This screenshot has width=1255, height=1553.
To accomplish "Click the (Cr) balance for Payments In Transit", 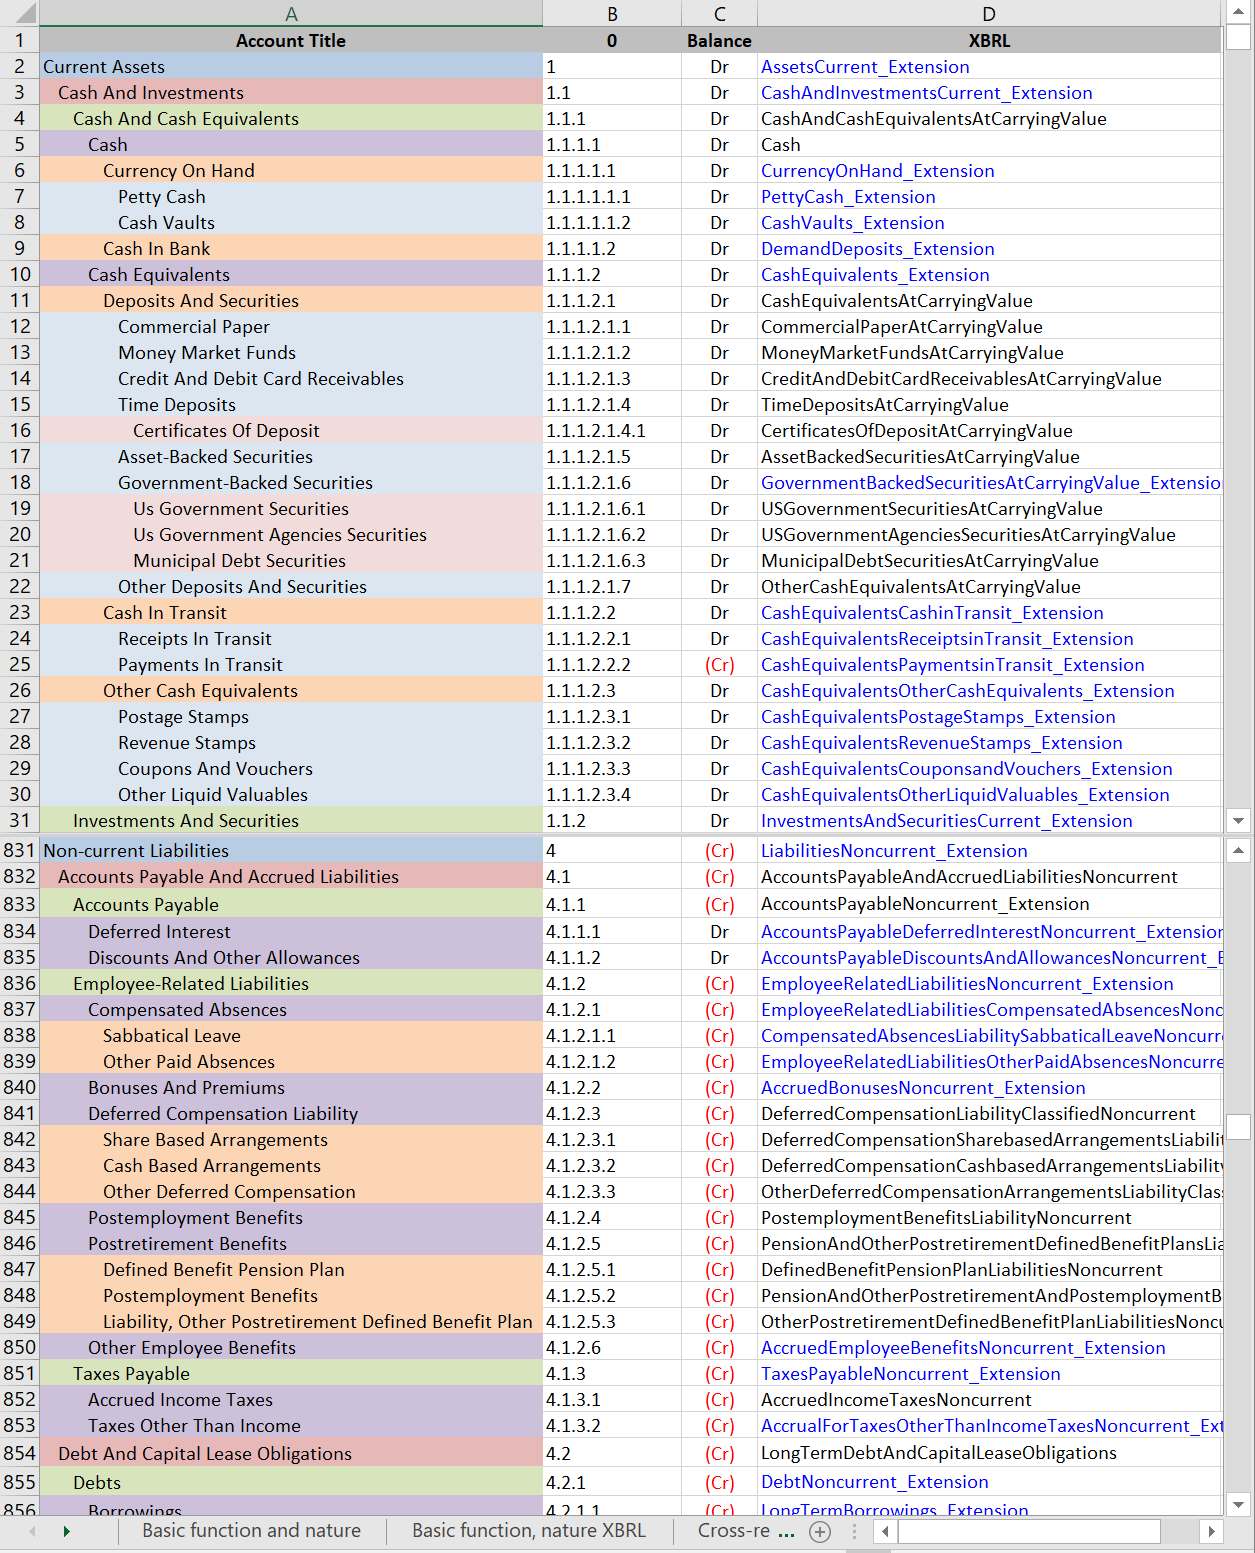I will (x=720, y=664).
